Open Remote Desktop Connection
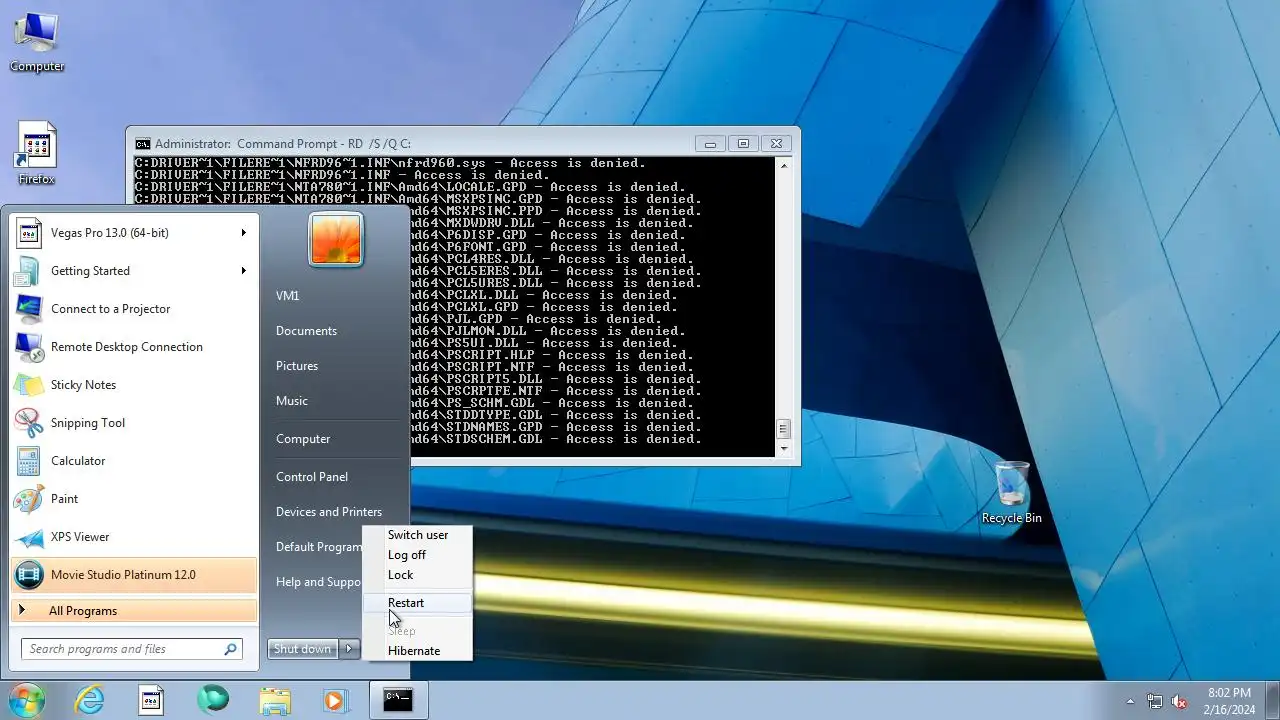Image resolution: width=1280 pixels, height=720 pixels. coord(134,347)
